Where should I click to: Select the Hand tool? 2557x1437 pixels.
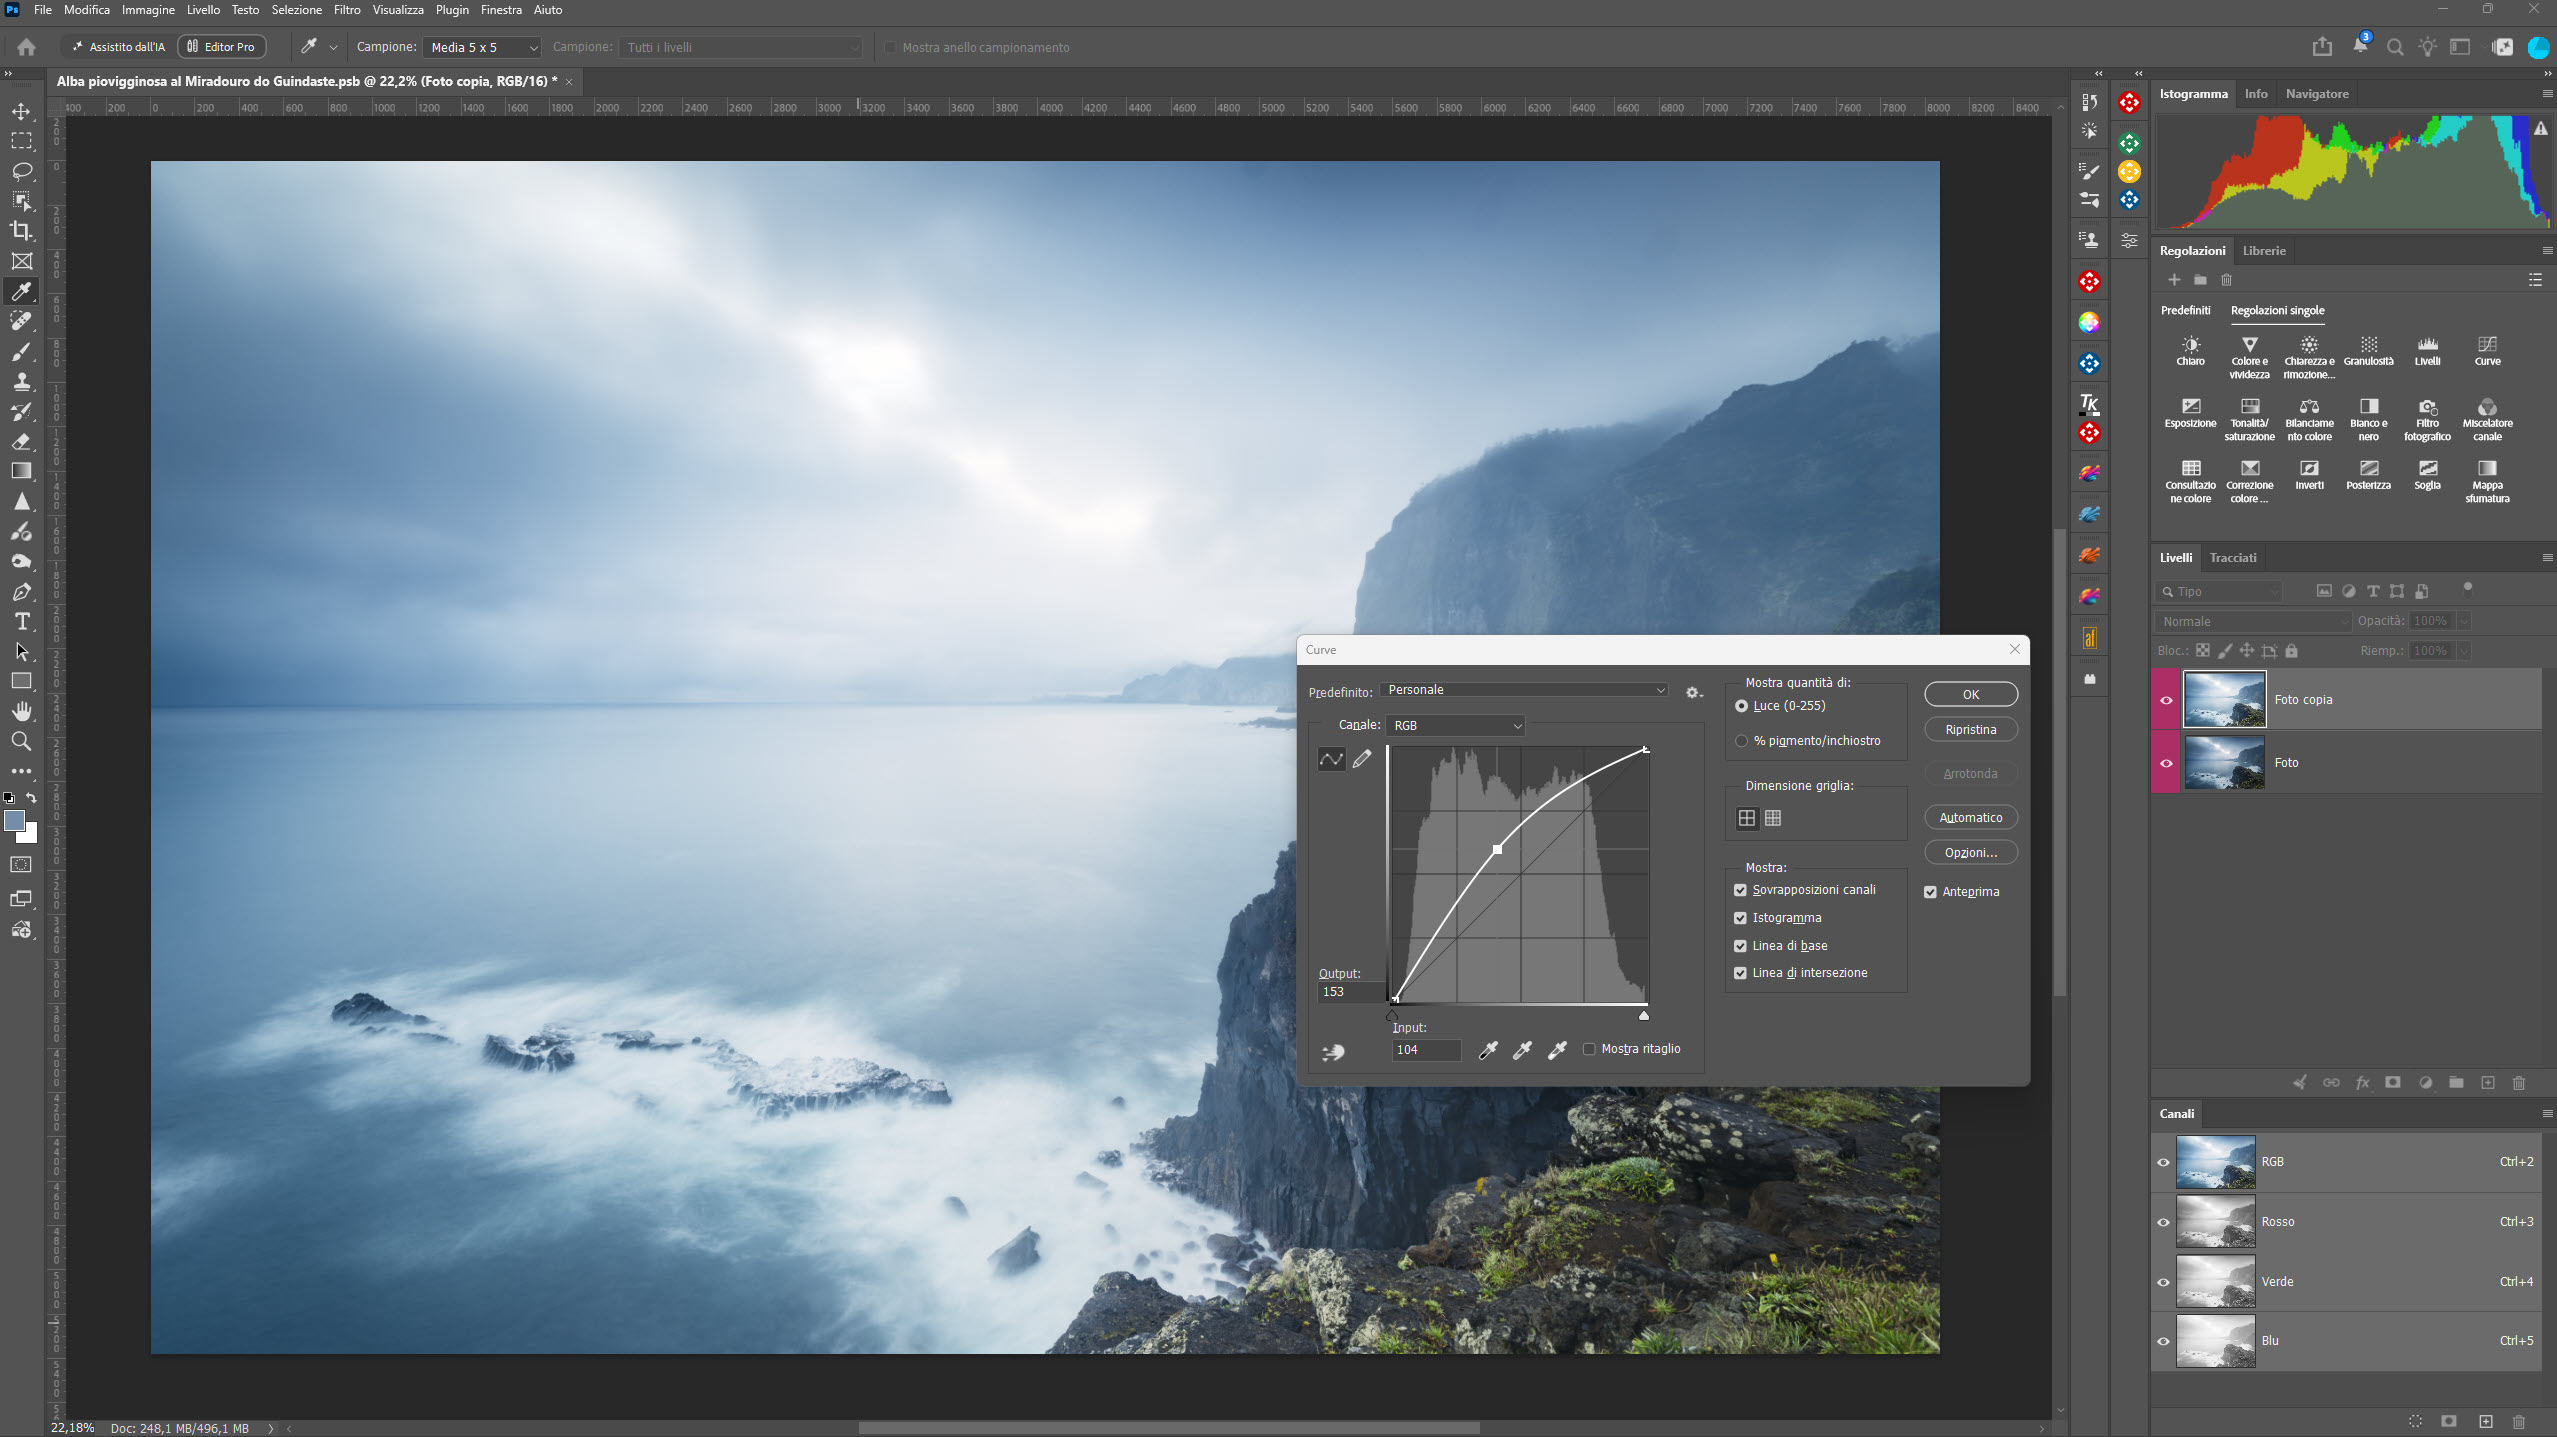point(21,711)
